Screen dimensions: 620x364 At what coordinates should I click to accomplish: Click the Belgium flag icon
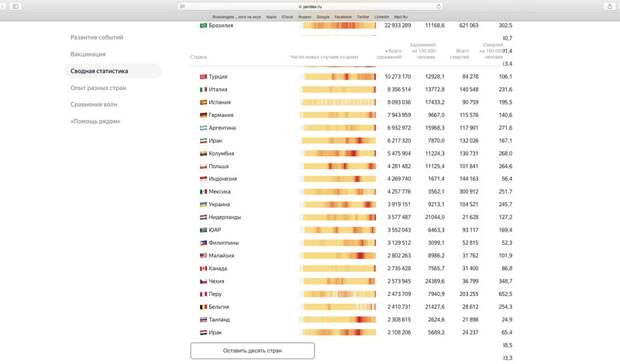click(203, 307)
